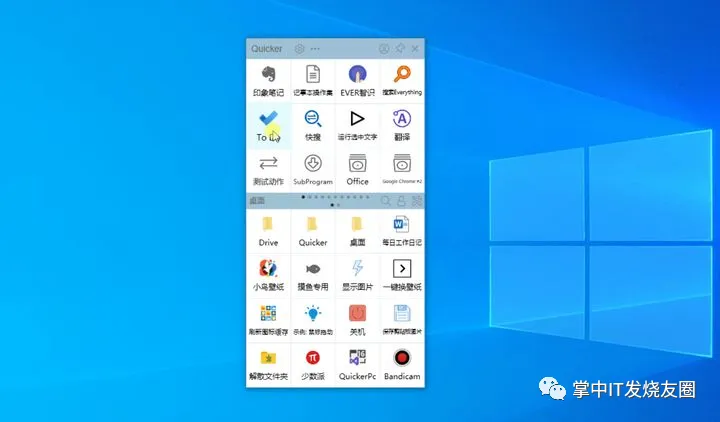Click the Quicker title text
The height and width of the screenshot is (422, 720).
click(266, 49)
